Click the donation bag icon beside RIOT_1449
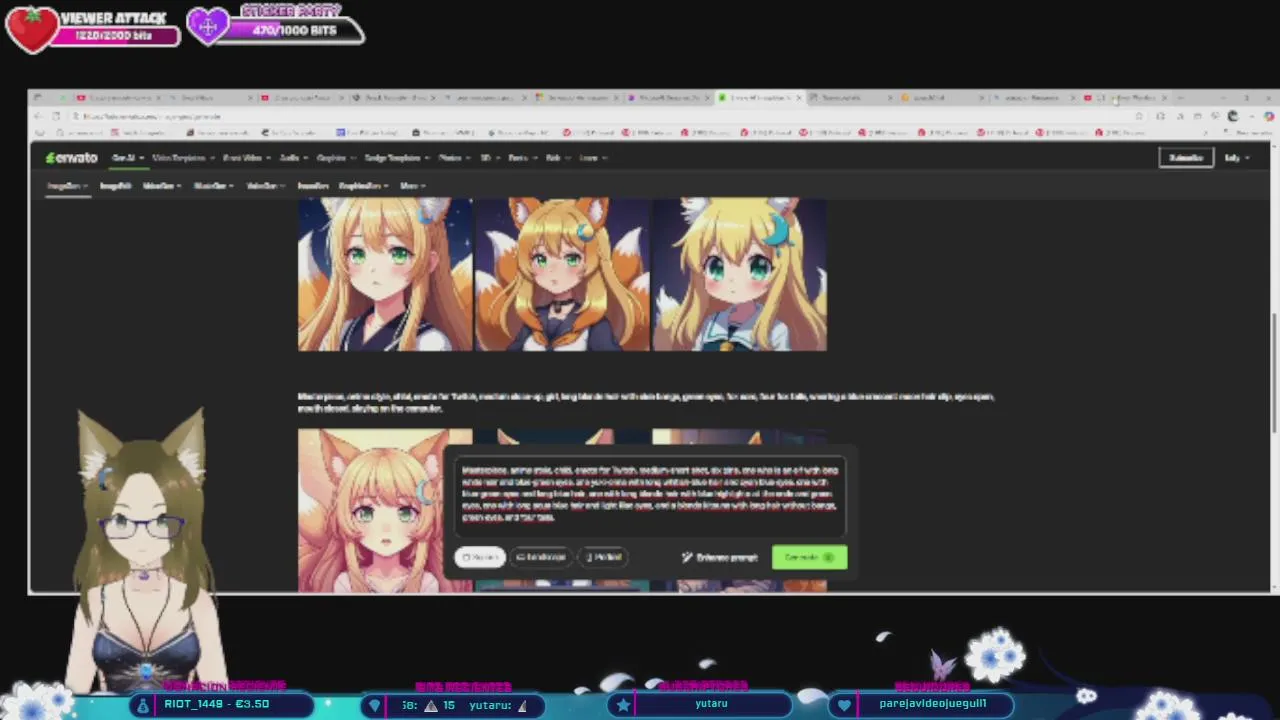The image size is (1280, 720). pyautogui.click(x=143, y=705)
